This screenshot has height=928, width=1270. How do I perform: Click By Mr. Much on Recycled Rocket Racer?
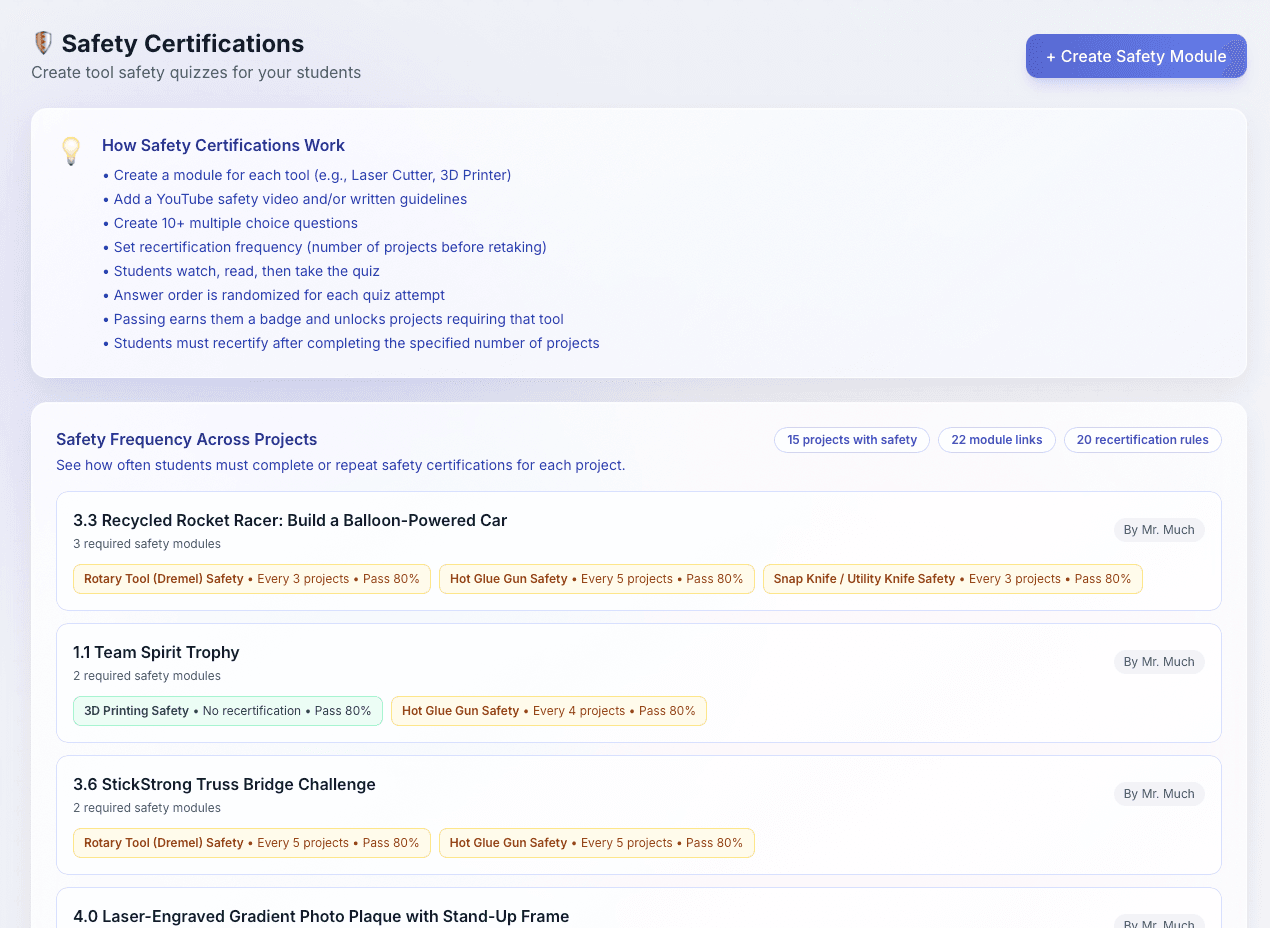(x=1158, y=530)
